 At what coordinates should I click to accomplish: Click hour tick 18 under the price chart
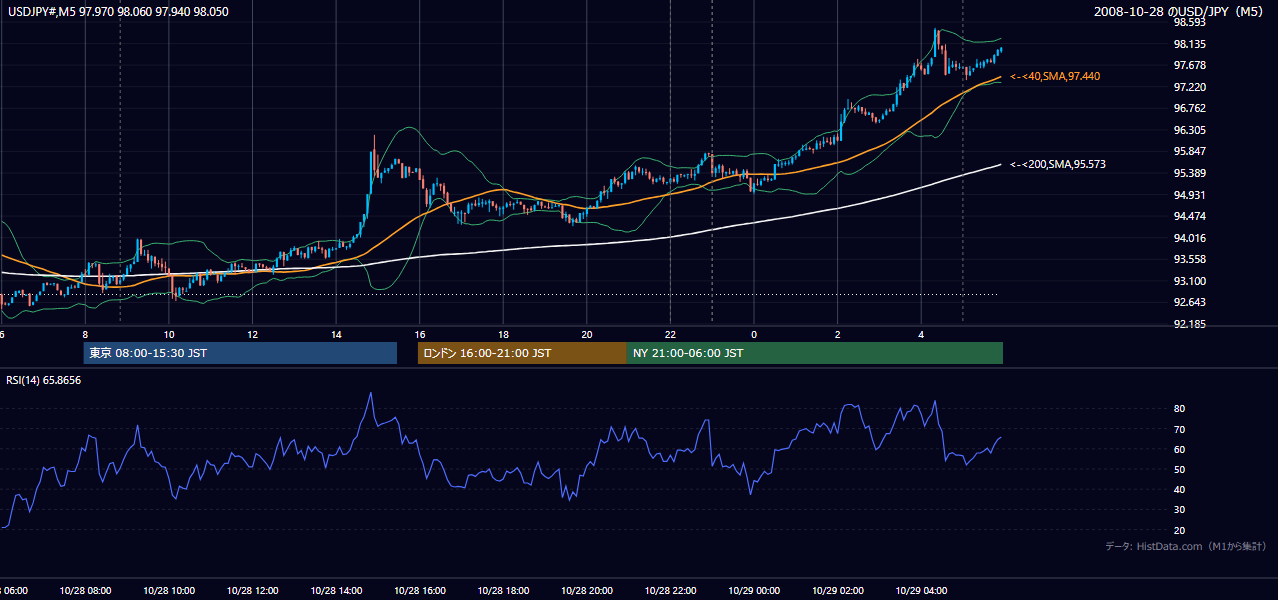click(x=503, y=334)
